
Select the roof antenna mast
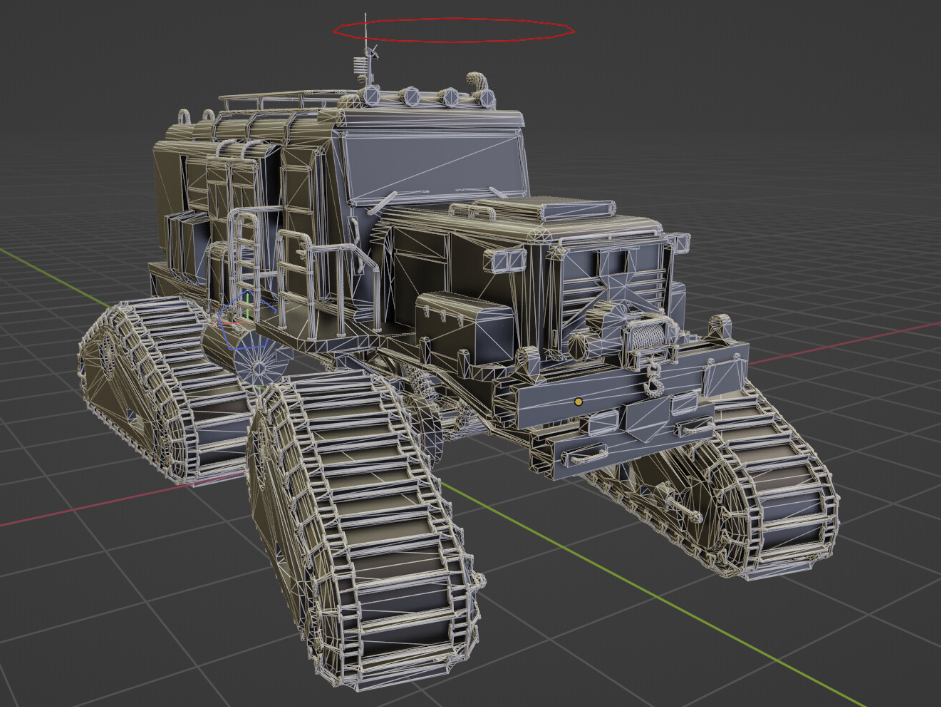coord(365,51)
